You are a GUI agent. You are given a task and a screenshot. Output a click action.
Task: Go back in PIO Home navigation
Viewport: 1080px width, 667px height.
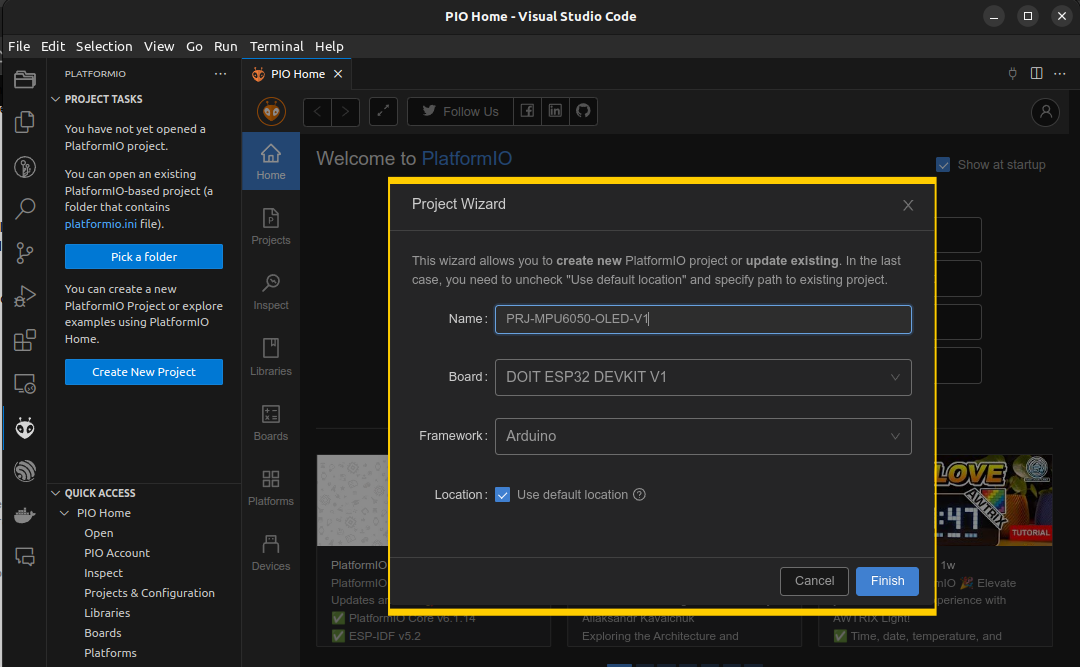pos(318,112)
